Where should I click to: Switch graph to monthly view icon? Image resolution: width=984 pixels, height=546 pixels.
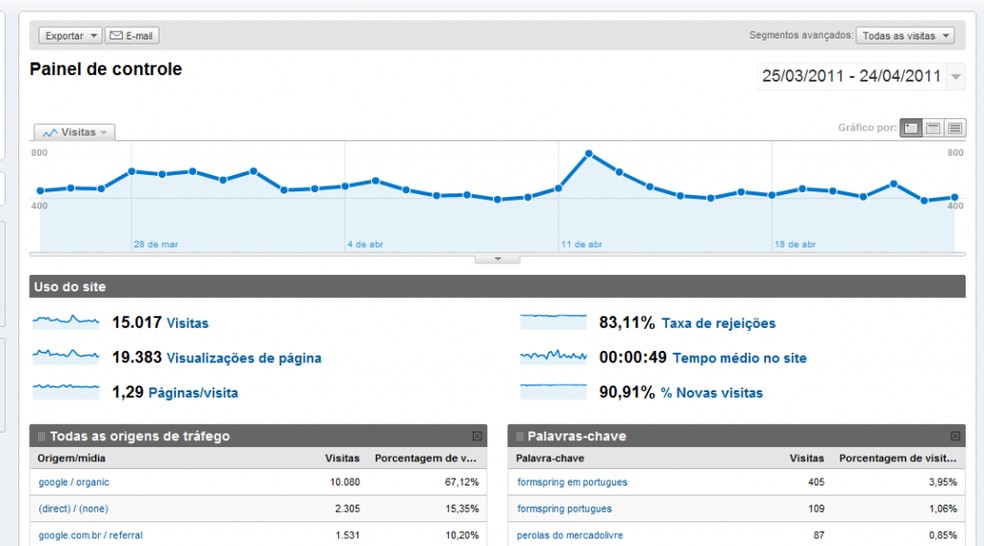(955, 128)
